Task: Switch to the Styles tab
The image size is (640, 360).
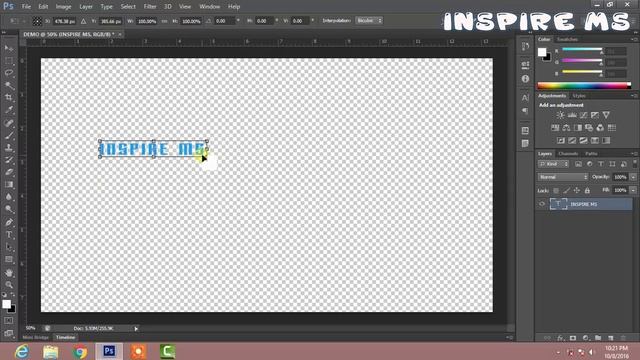Action: point(579,96)
